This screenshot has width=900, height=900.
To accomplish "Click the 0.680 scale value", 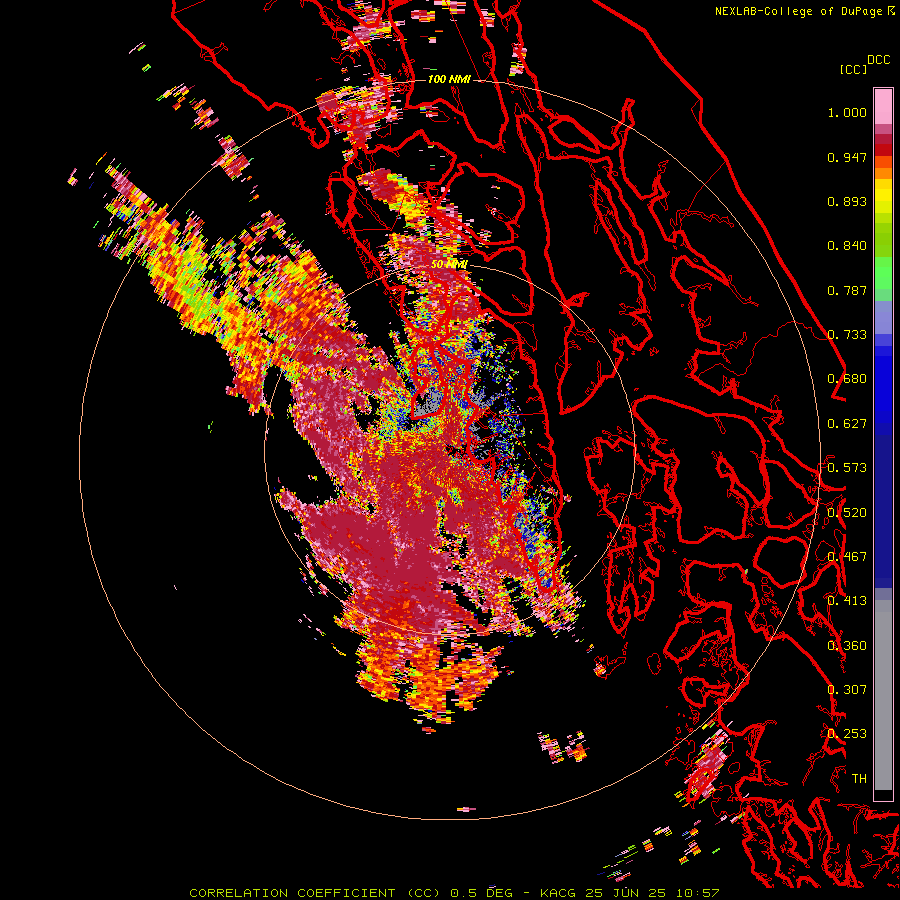I will pos(847,379).
